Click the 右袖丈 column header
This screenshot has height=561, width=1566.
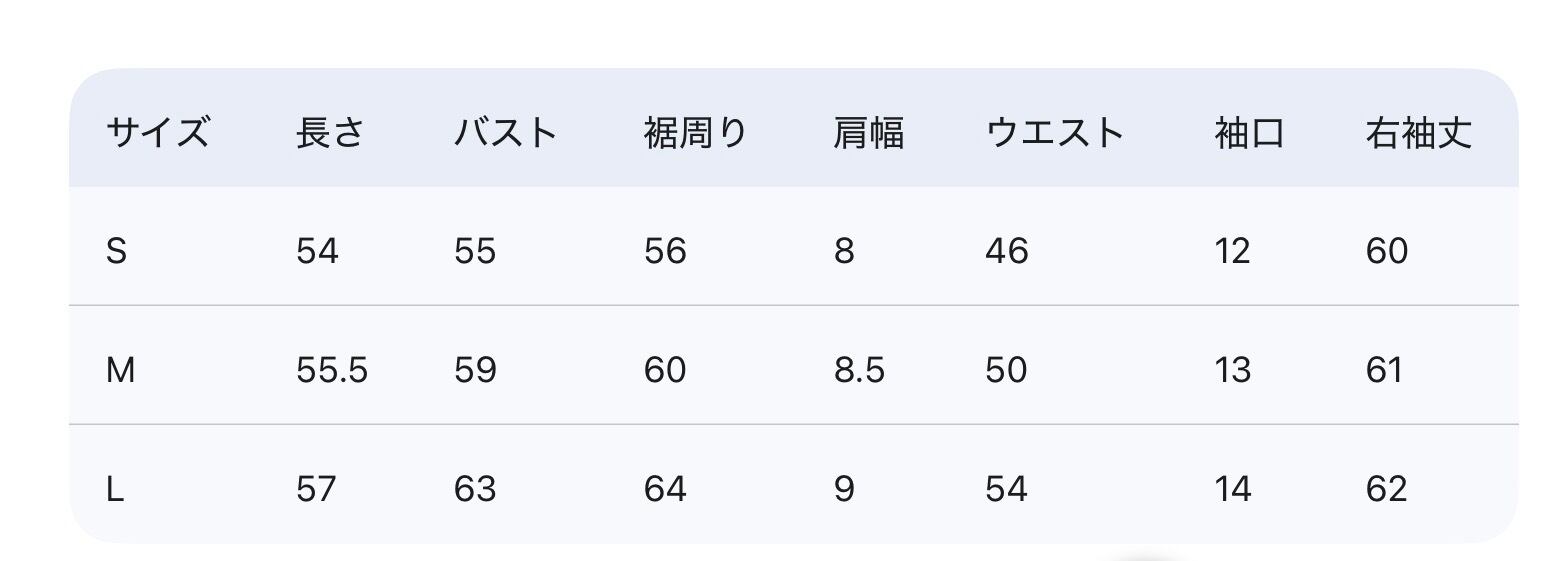point(1418,132)
